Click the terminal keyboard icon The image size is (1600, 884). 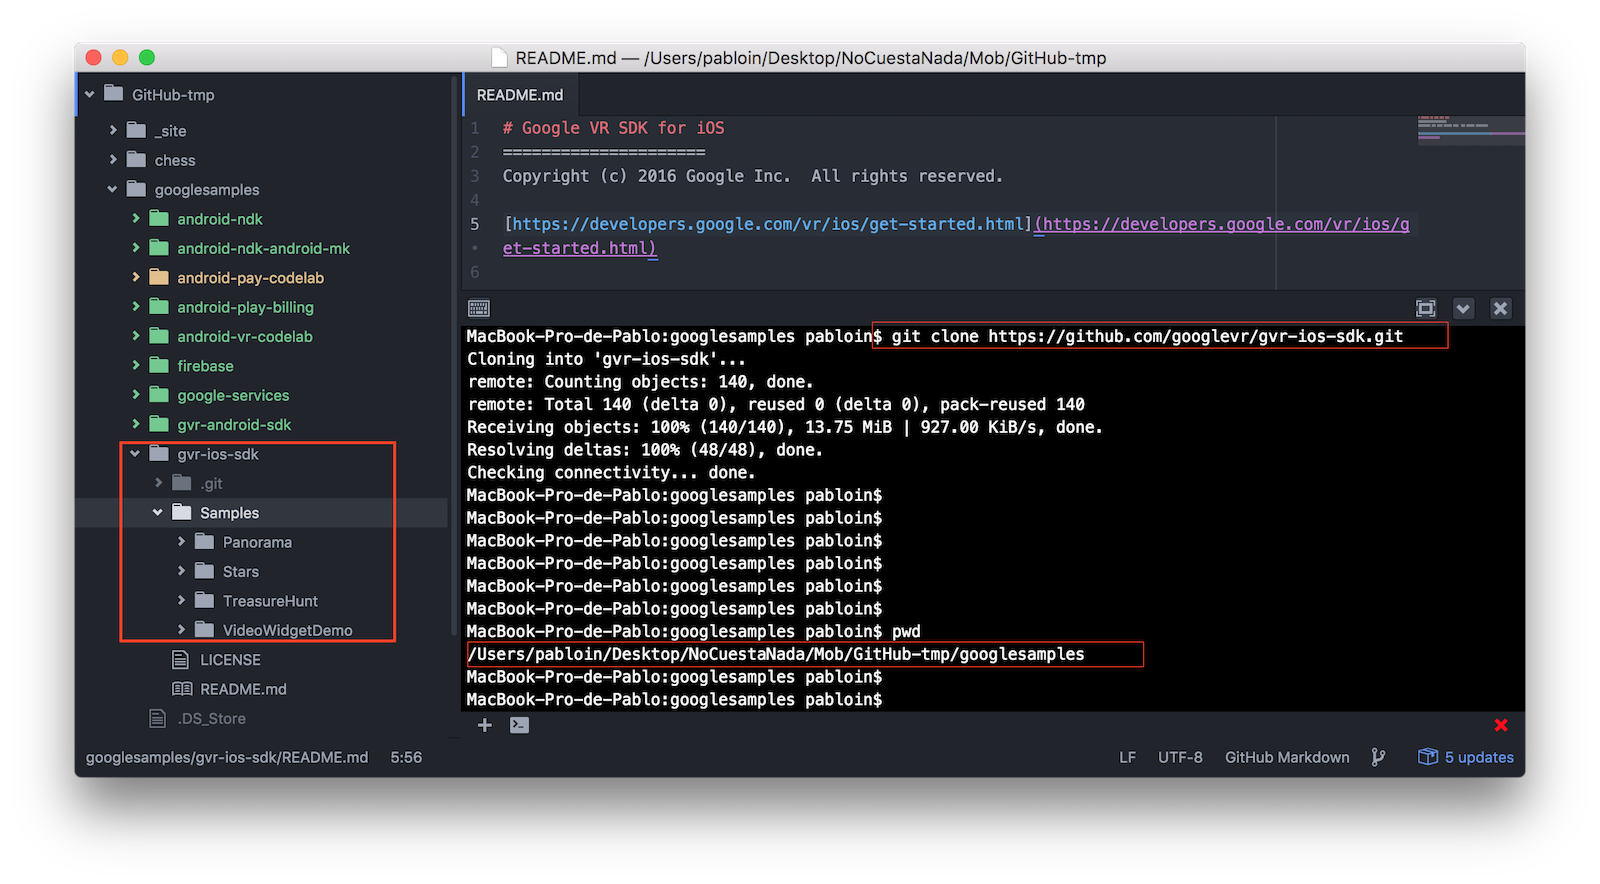tap(479, 308)
